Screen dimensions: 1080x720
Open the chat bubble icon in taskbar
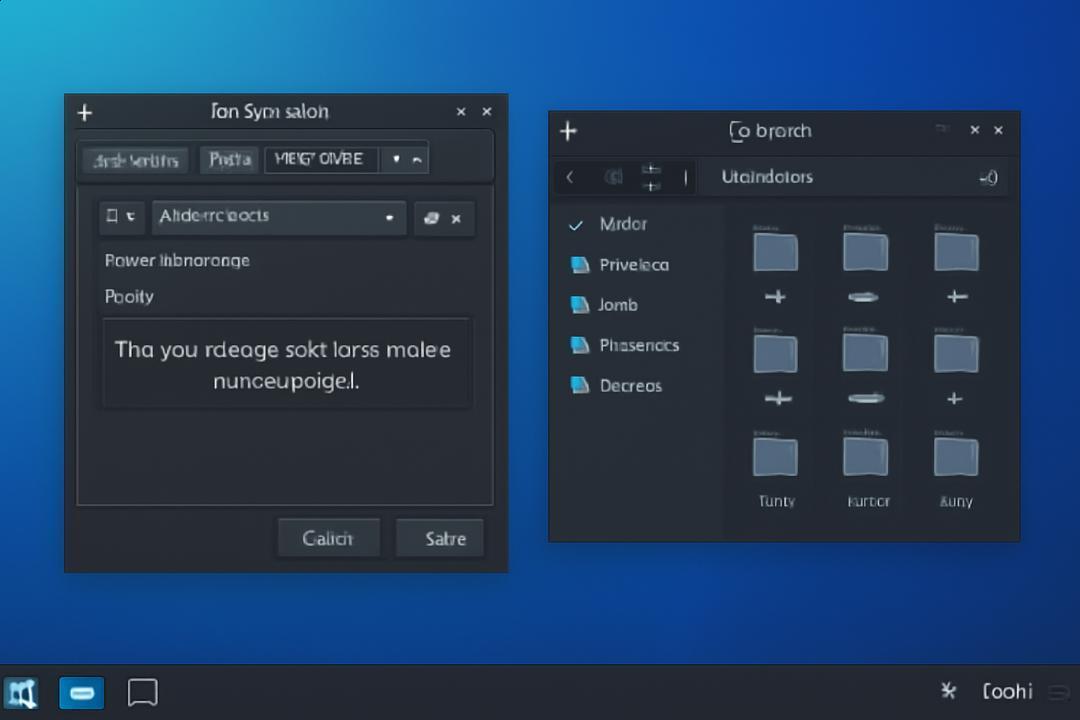(x=143, y=692)
